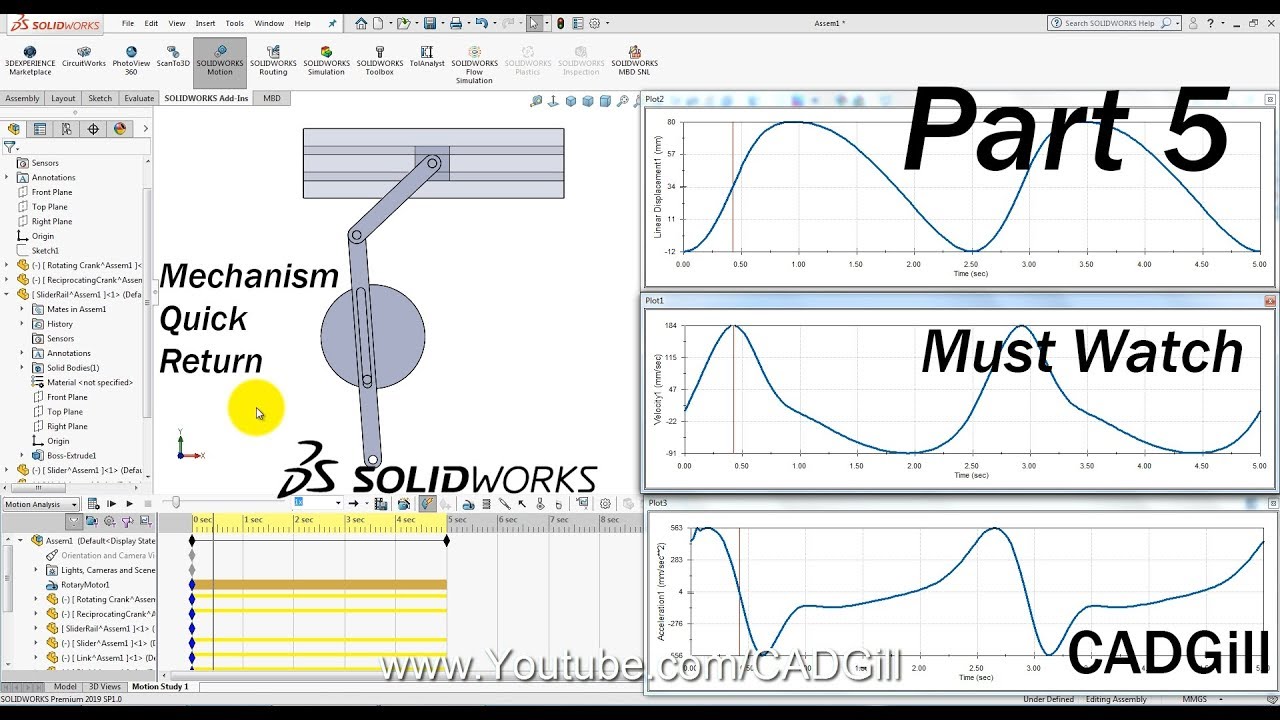Click the Calculate motion study icon
Viewport: 1280px width, 720px height.
coord(93,504)
